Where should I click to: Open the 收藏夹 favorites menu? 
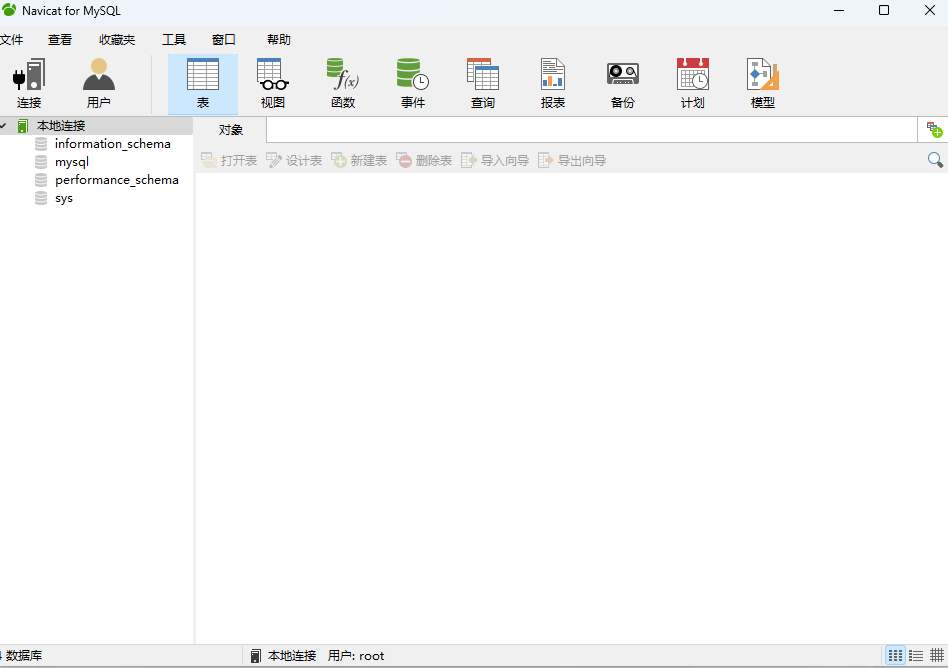click(117, 40)
